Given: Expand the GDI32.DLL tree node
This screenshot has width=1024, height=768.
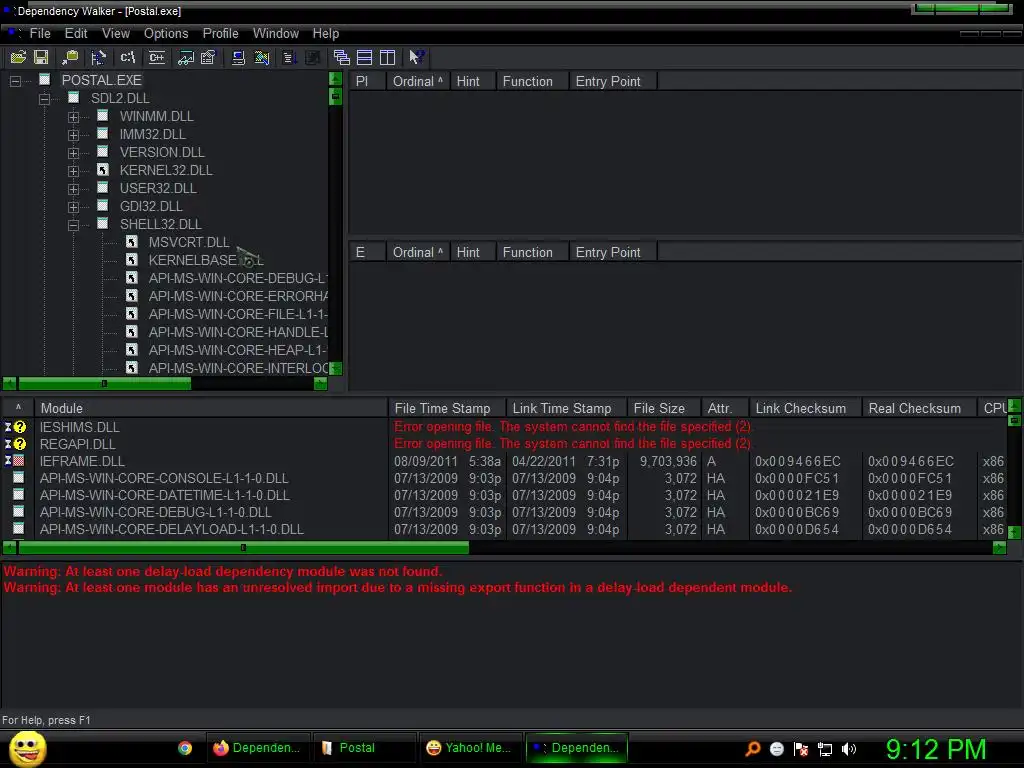Looking at the screenshot, I should [73, 207].
